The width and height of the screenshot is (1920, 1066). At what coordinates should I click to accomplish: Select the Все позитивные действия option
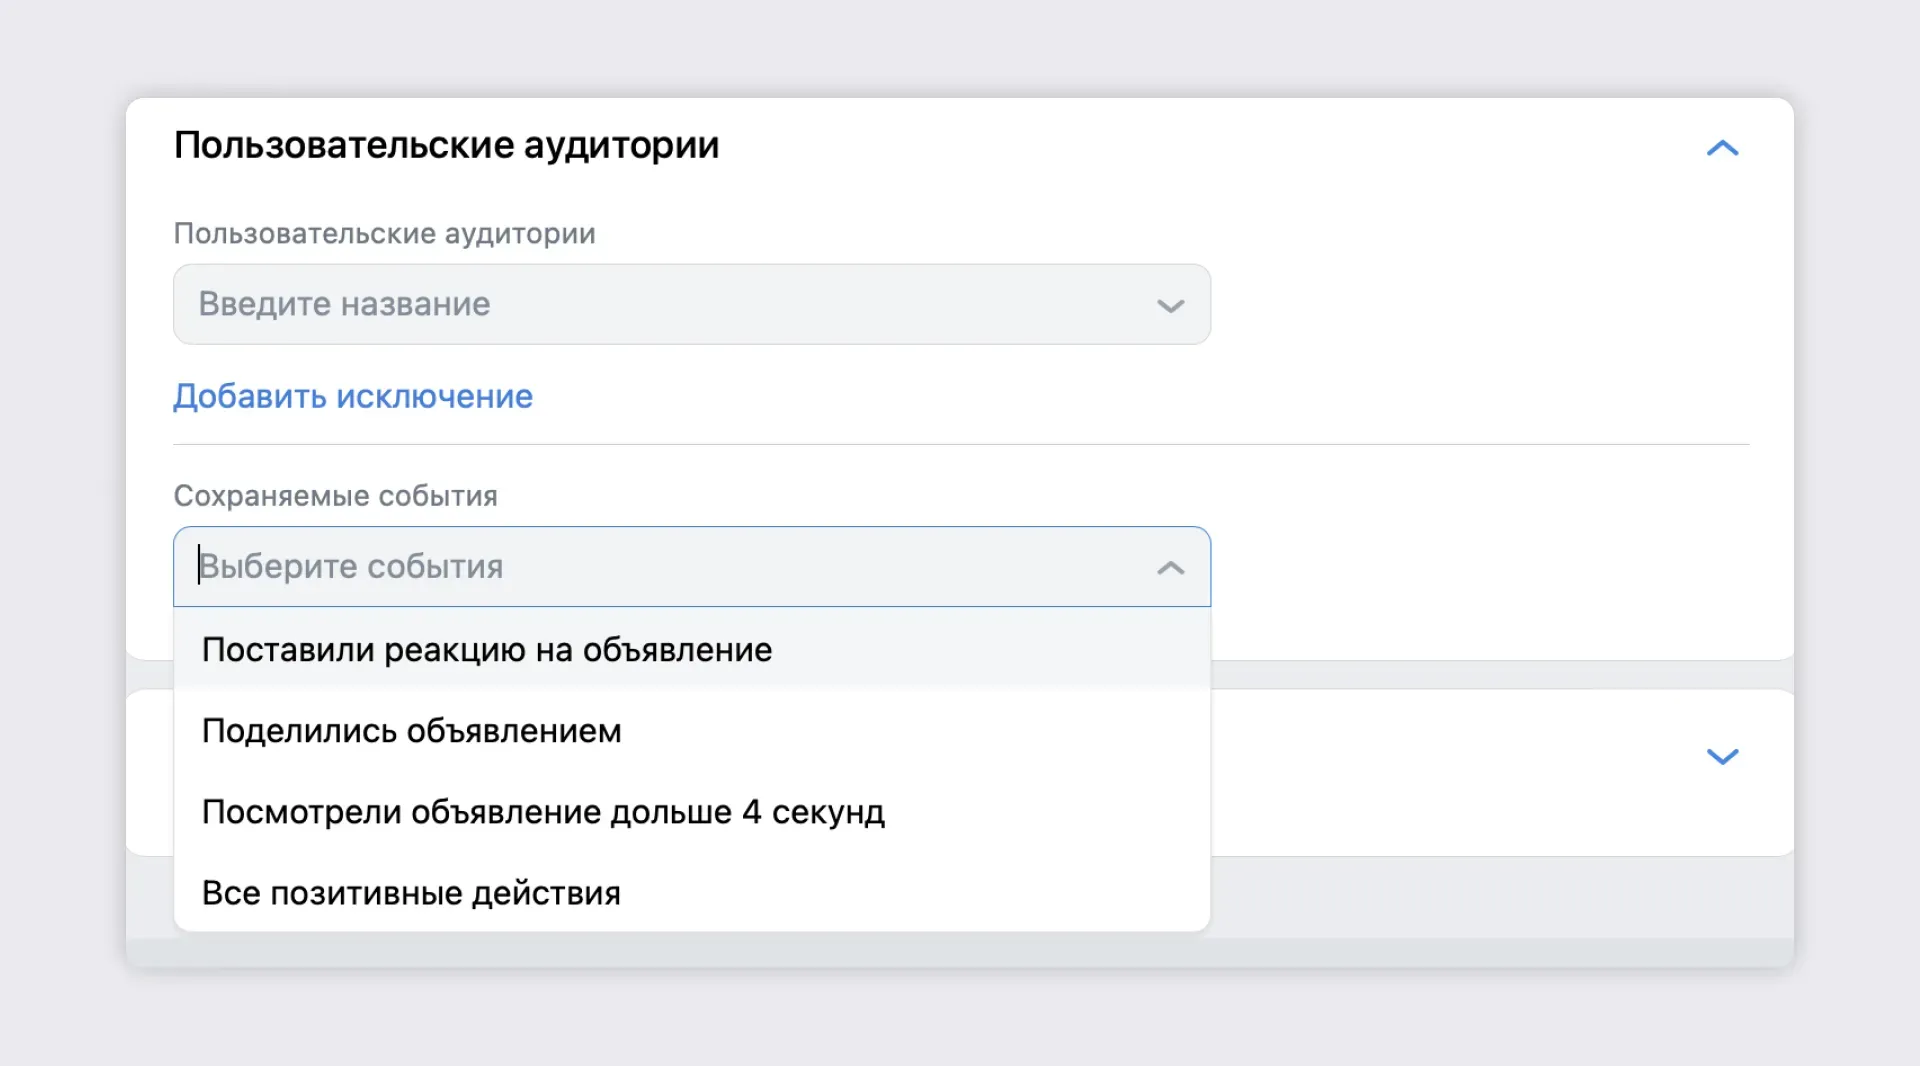click(411, 893)
